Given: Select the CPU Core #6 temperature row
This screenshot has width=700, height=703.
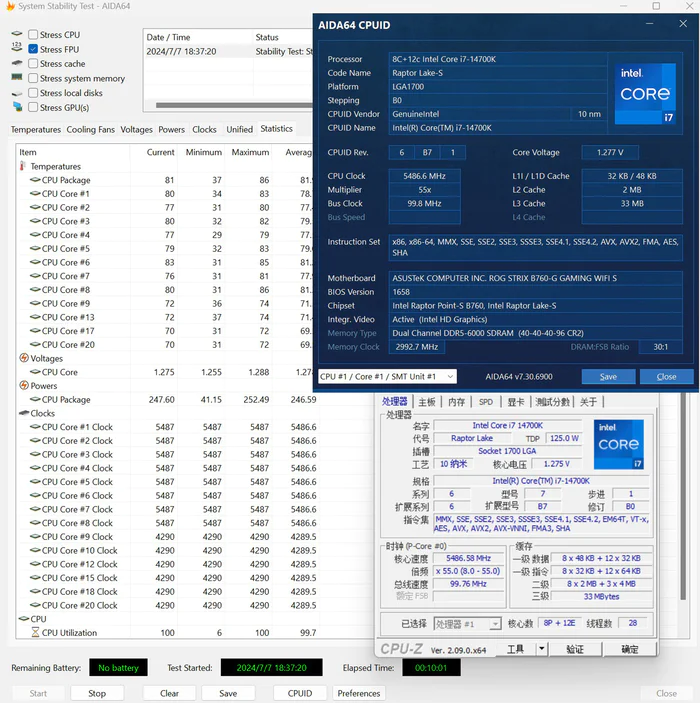Looking at the screenshot, I should [x=165, y=262].
